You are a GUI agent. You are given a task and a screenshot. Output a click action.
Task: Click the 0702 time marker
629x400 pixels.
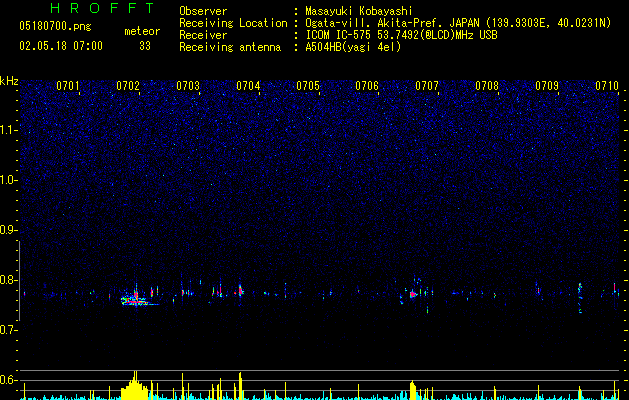[128, 86]
